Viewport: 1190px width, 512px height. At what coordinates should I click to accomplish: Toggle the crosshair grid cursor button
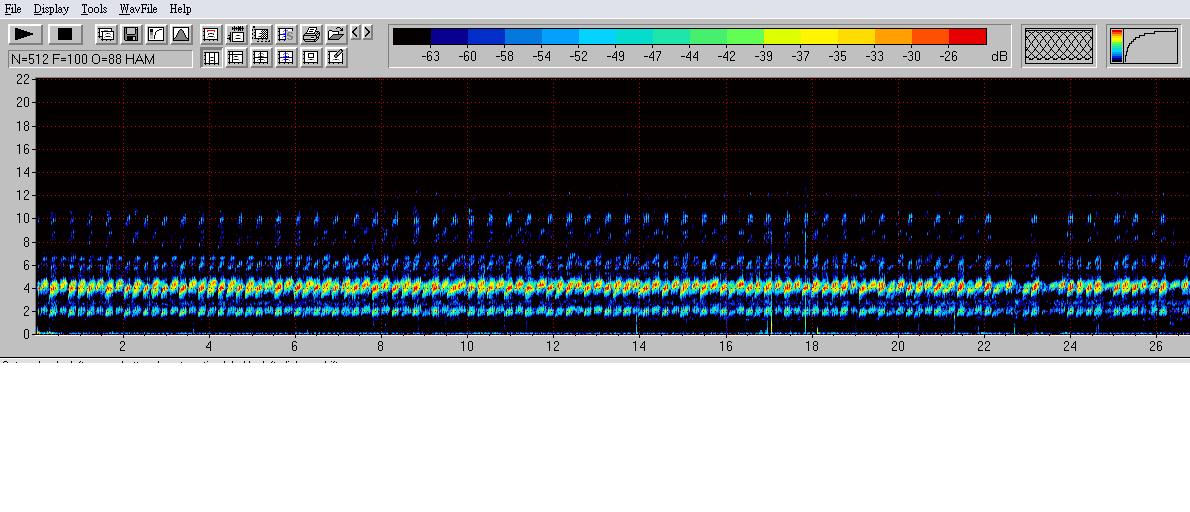(x=261, y=58)
